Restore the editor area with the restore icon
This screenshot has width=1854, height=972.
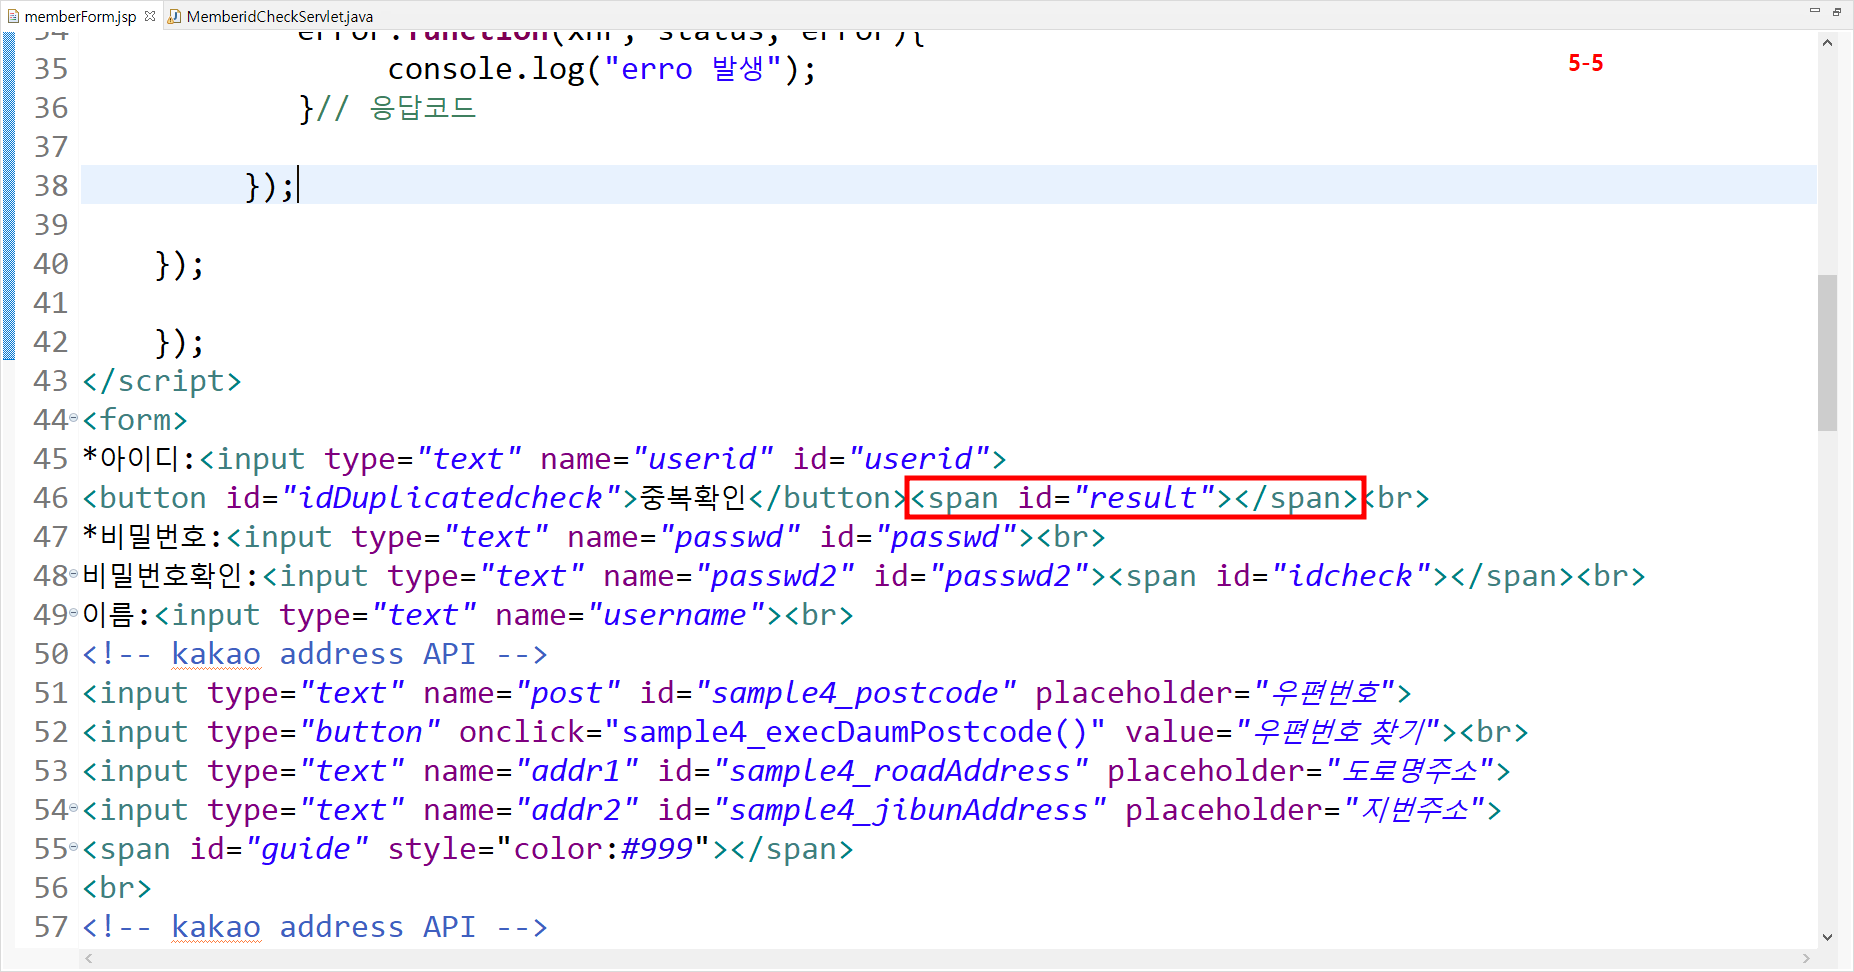(1837, 11)
